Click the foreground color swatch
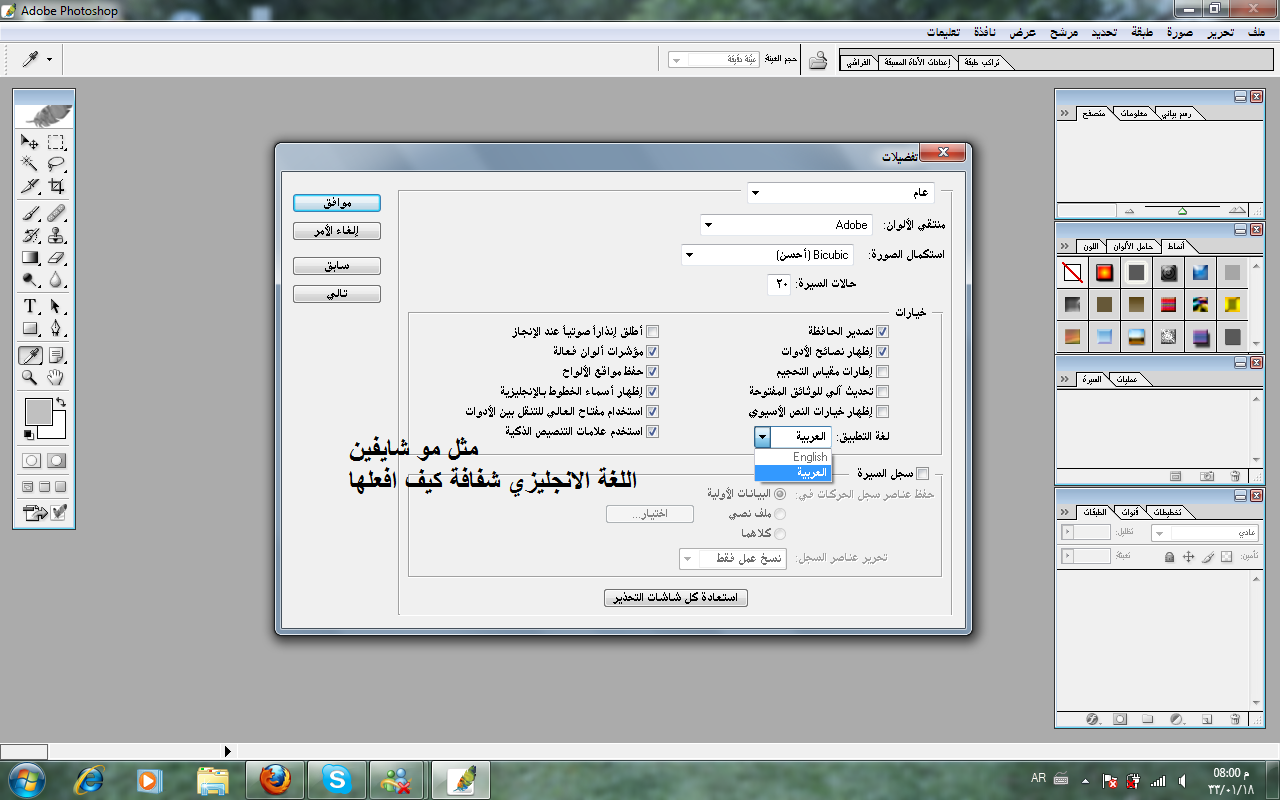1280x800 pixels. (x=38, y=411)
